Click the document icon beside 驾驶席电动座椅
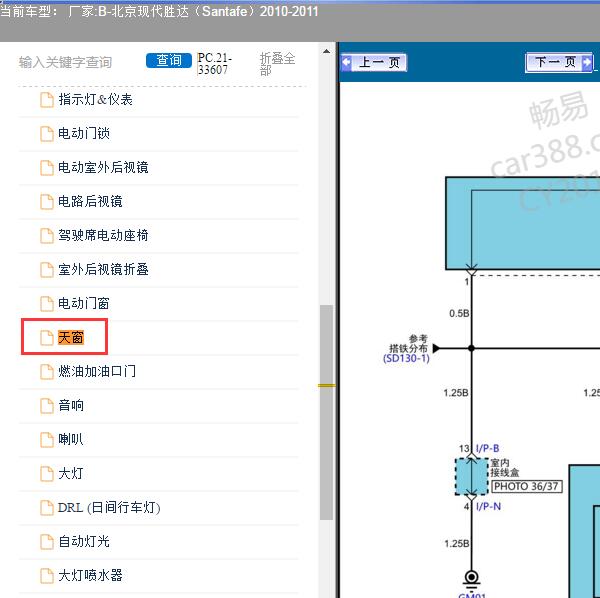Viewport: 600px width, 598px height. (46, 236)
